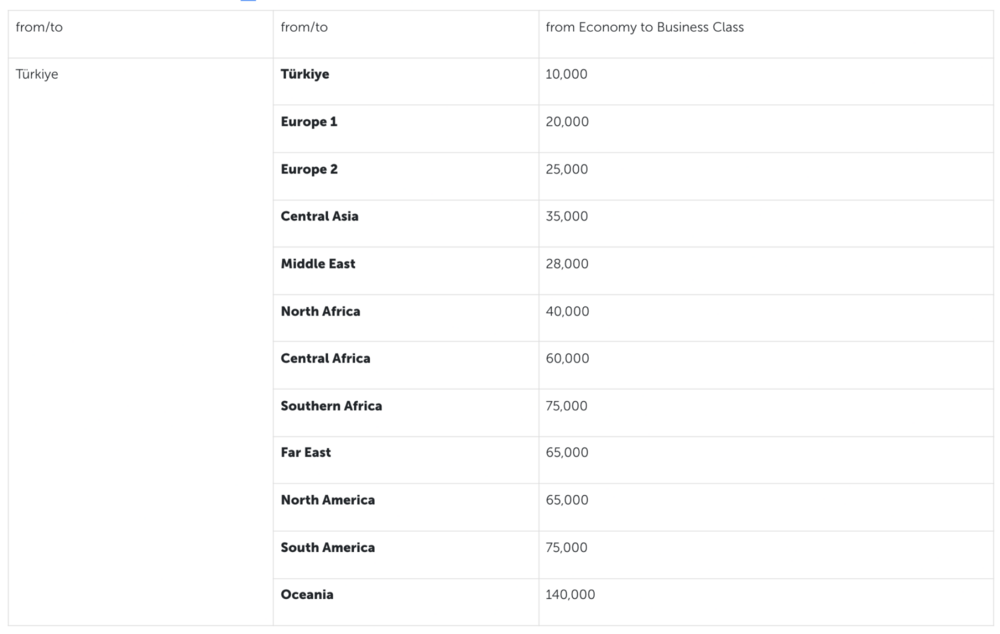Click the 60,000 value for Central Africa

(x=567, y=359)
